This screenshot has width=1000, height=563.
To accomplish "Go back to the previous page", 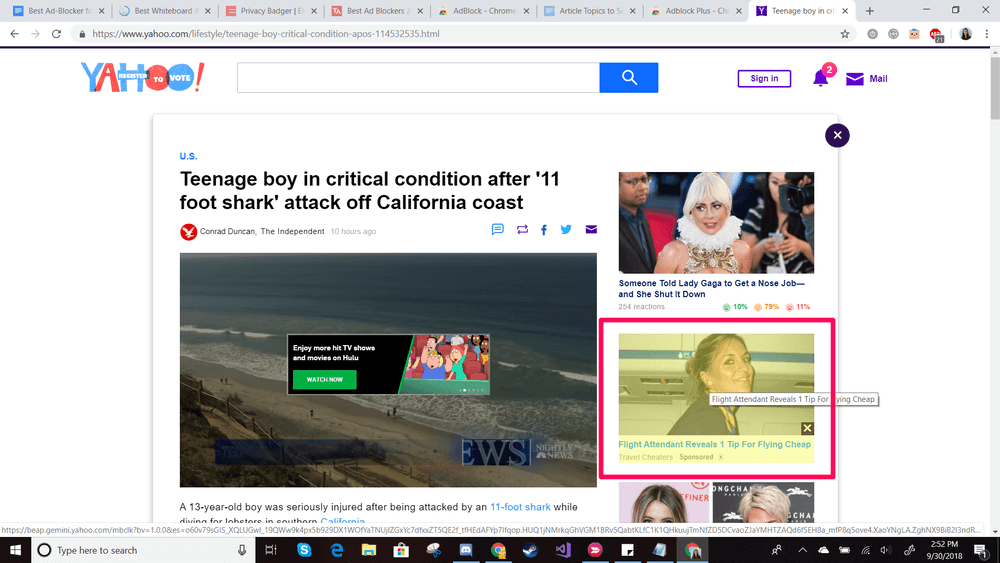I will (15, 34).
